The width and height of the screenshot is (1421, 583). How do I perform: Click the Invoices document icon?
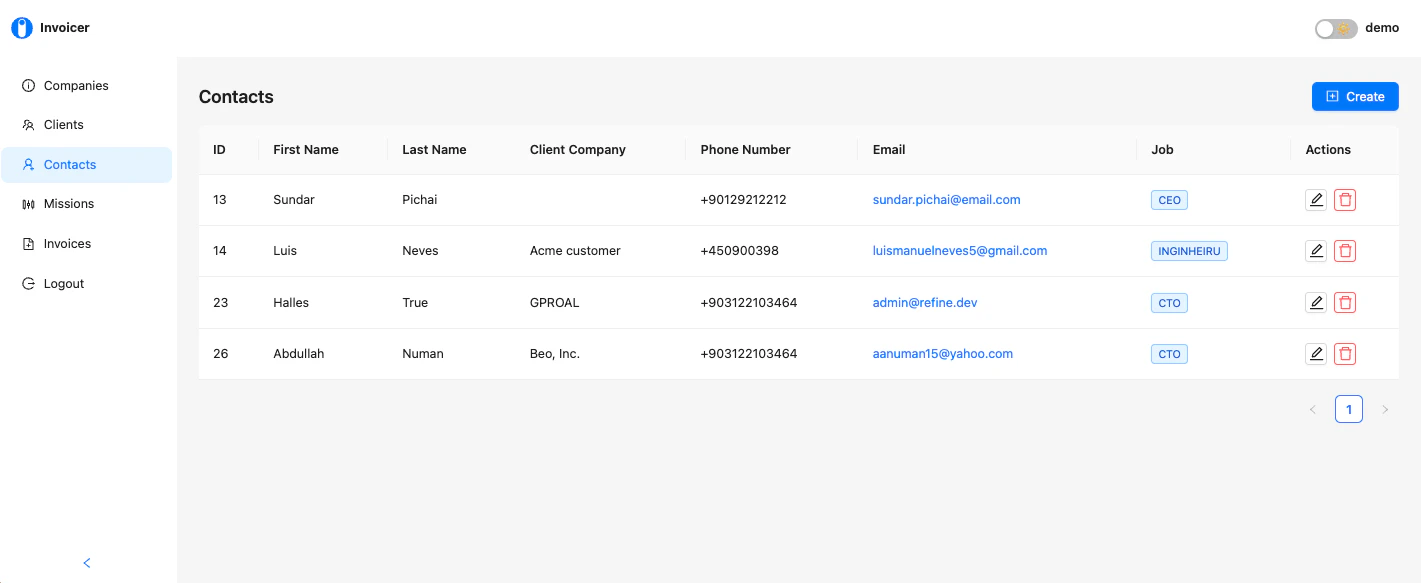click(x=30, y=243)
